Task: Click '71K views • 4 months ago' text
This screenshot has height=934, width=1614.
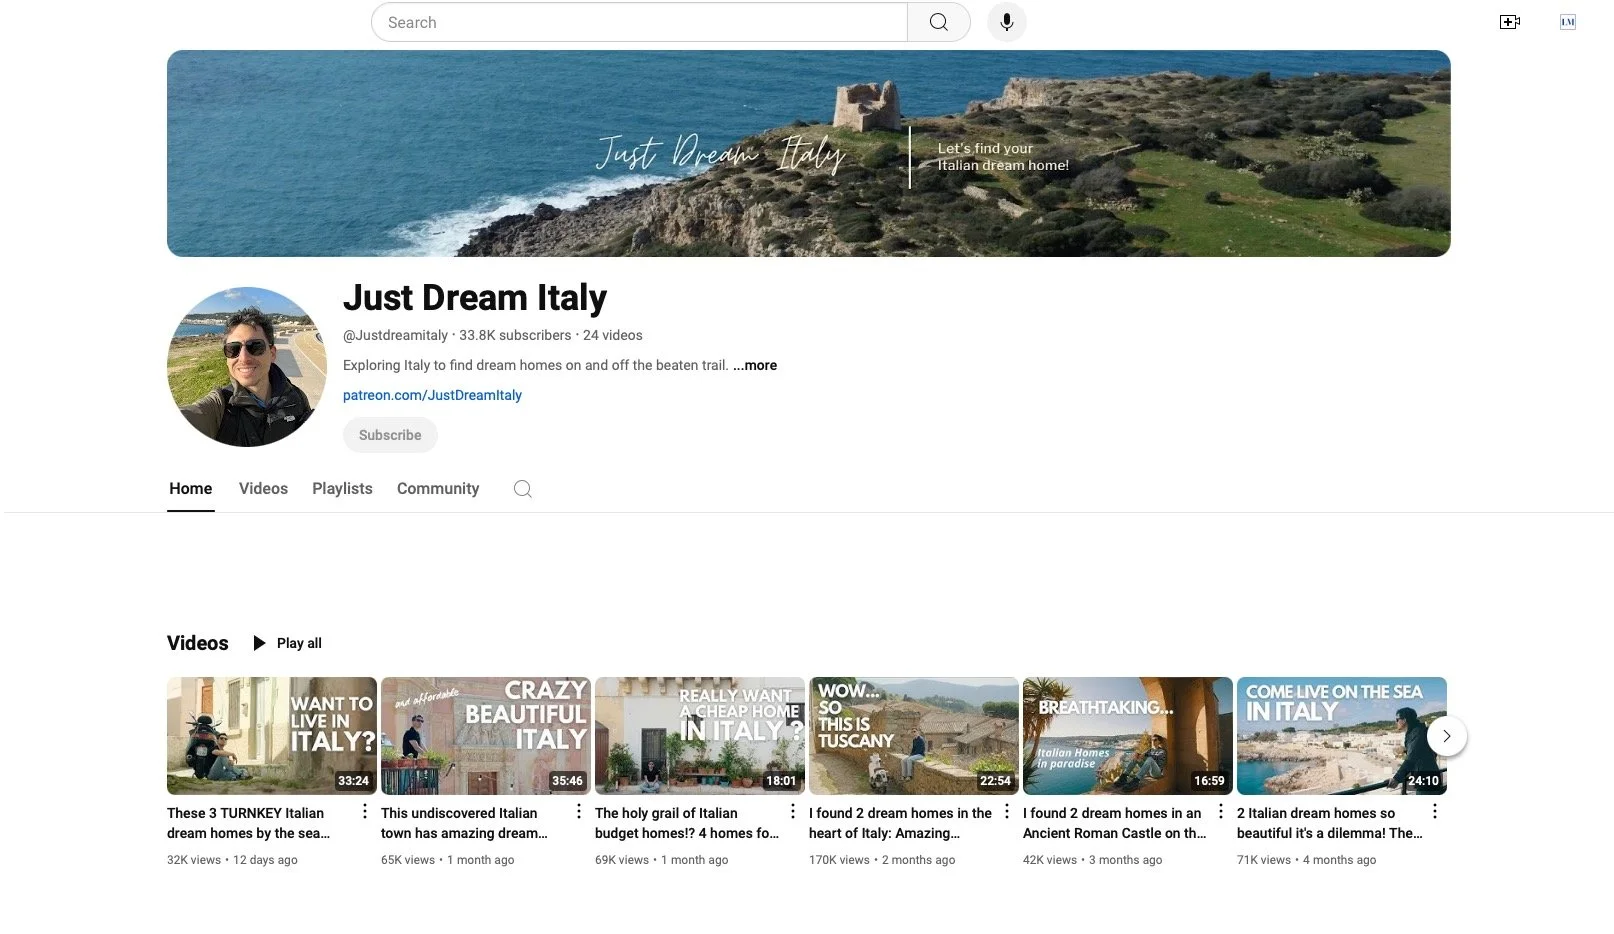Action: 1306,860
